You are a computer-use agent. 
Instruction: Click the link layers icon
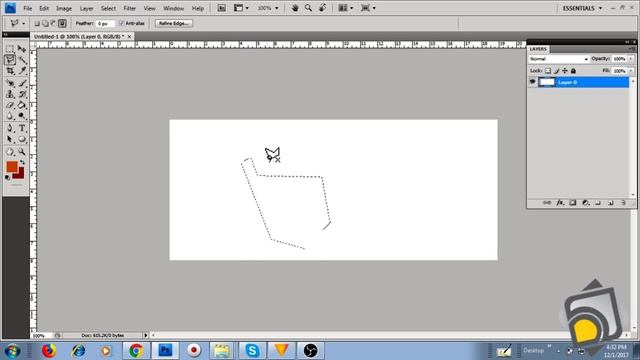[x=547, y=203]
